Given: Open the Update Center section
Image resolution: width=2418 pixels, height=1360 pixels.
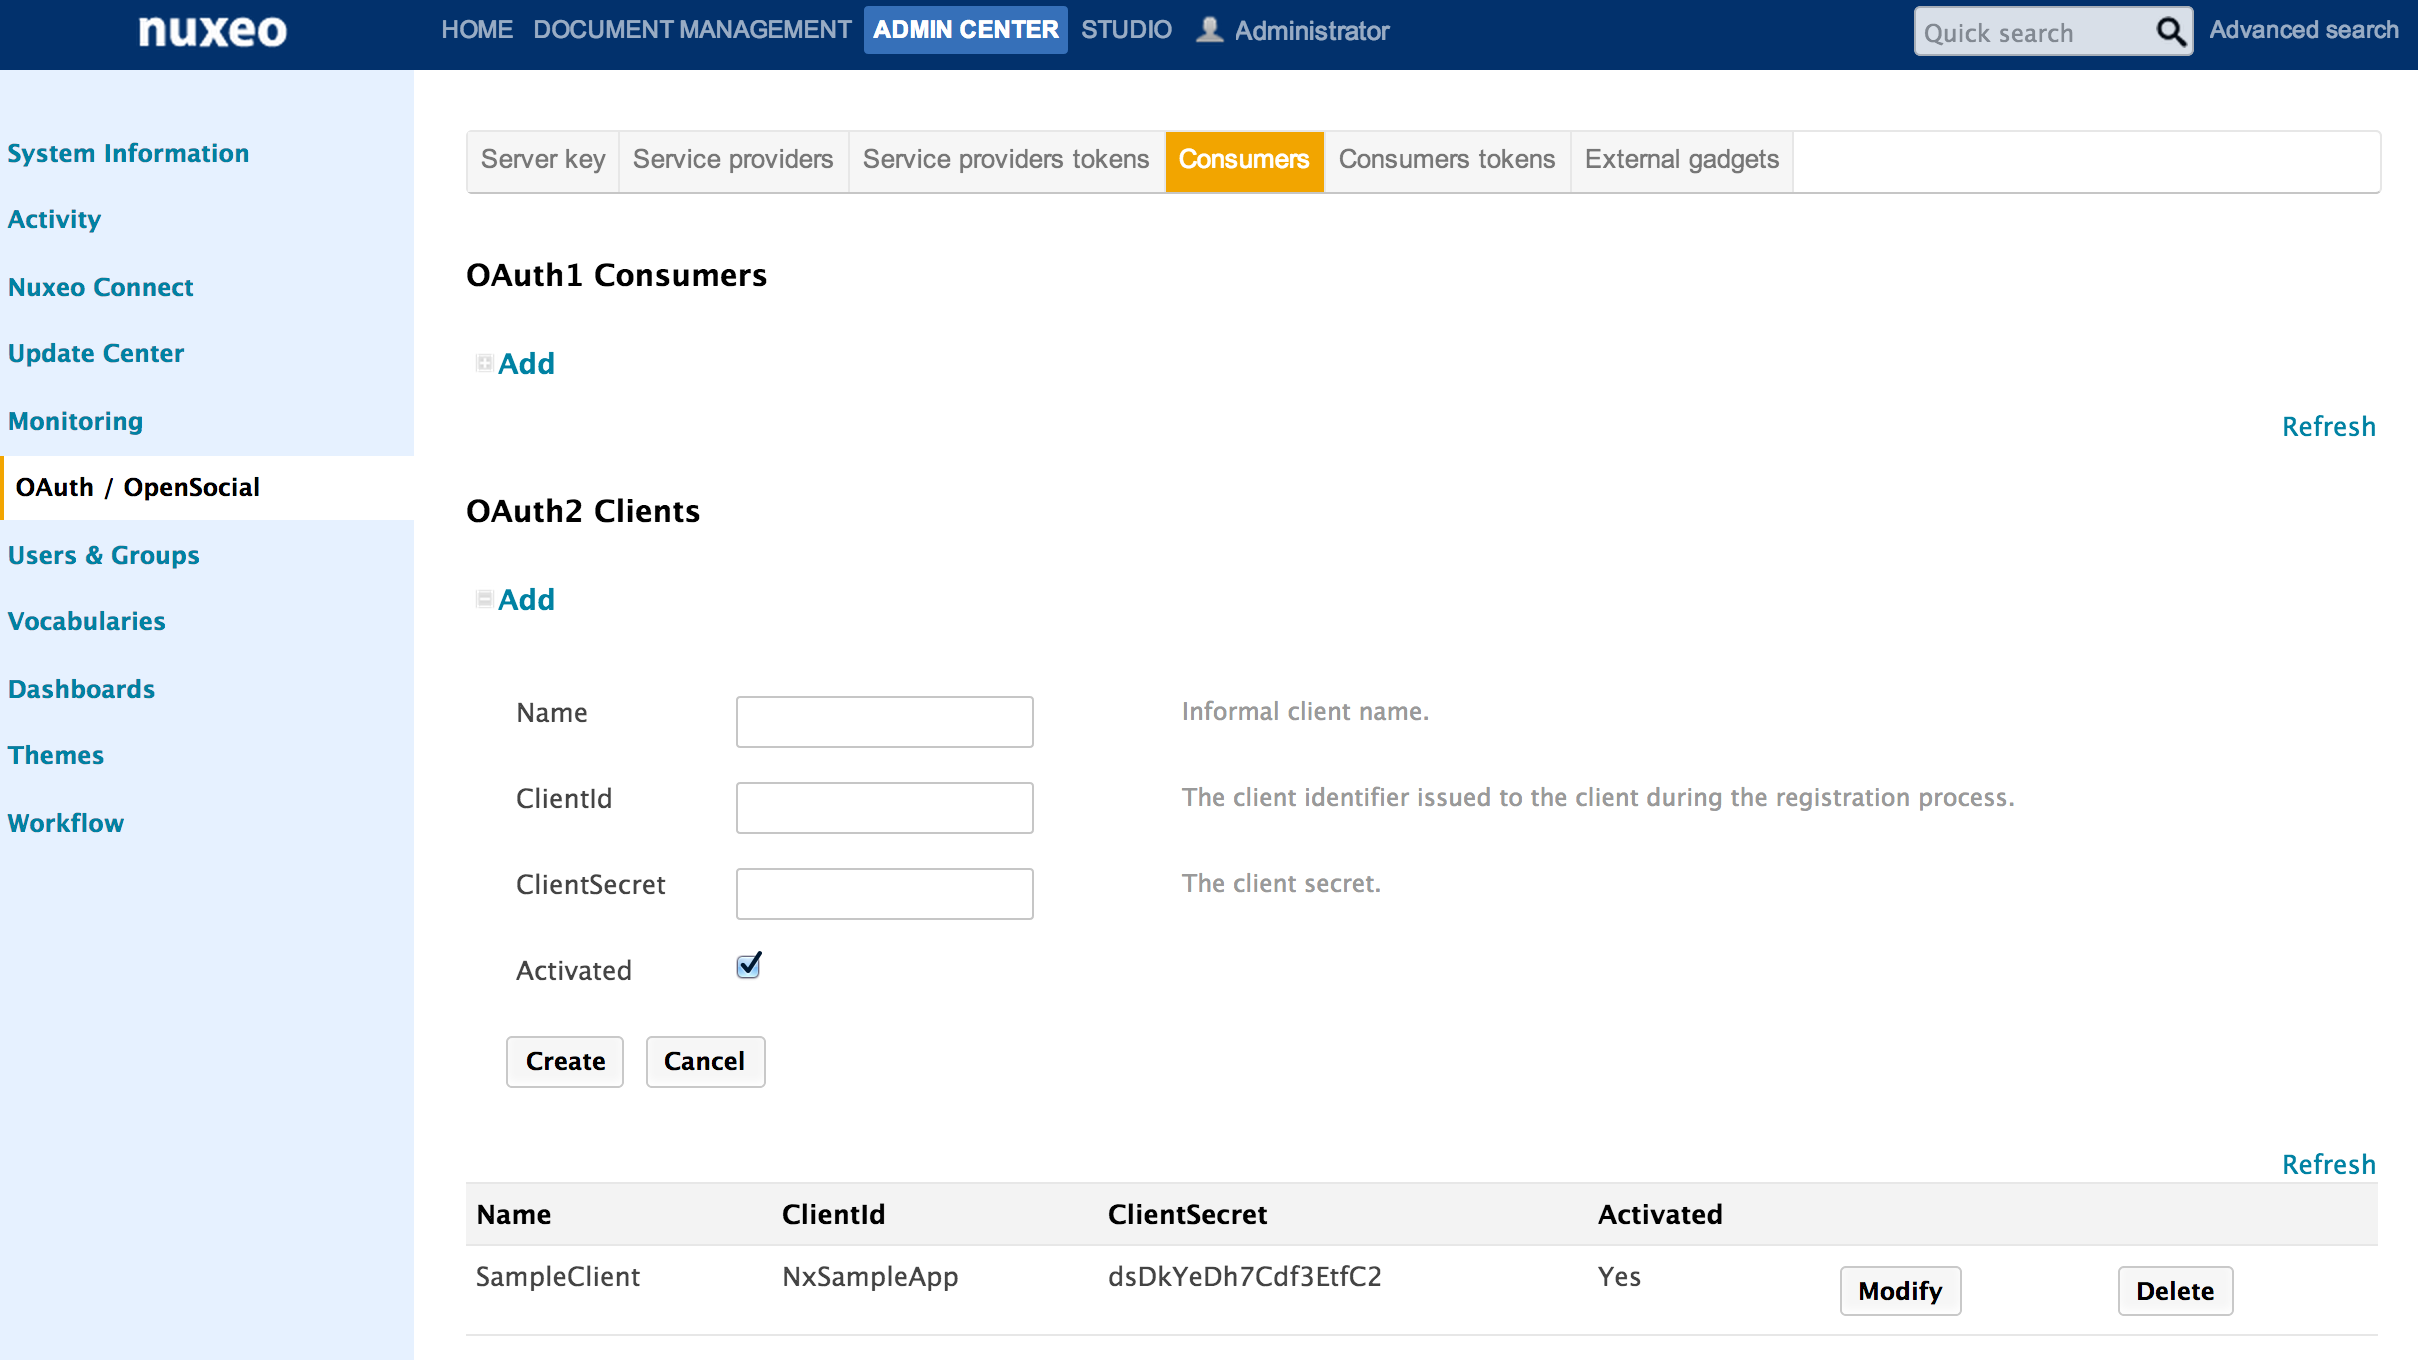Looking at the screenshot, I should click(96, 354).
